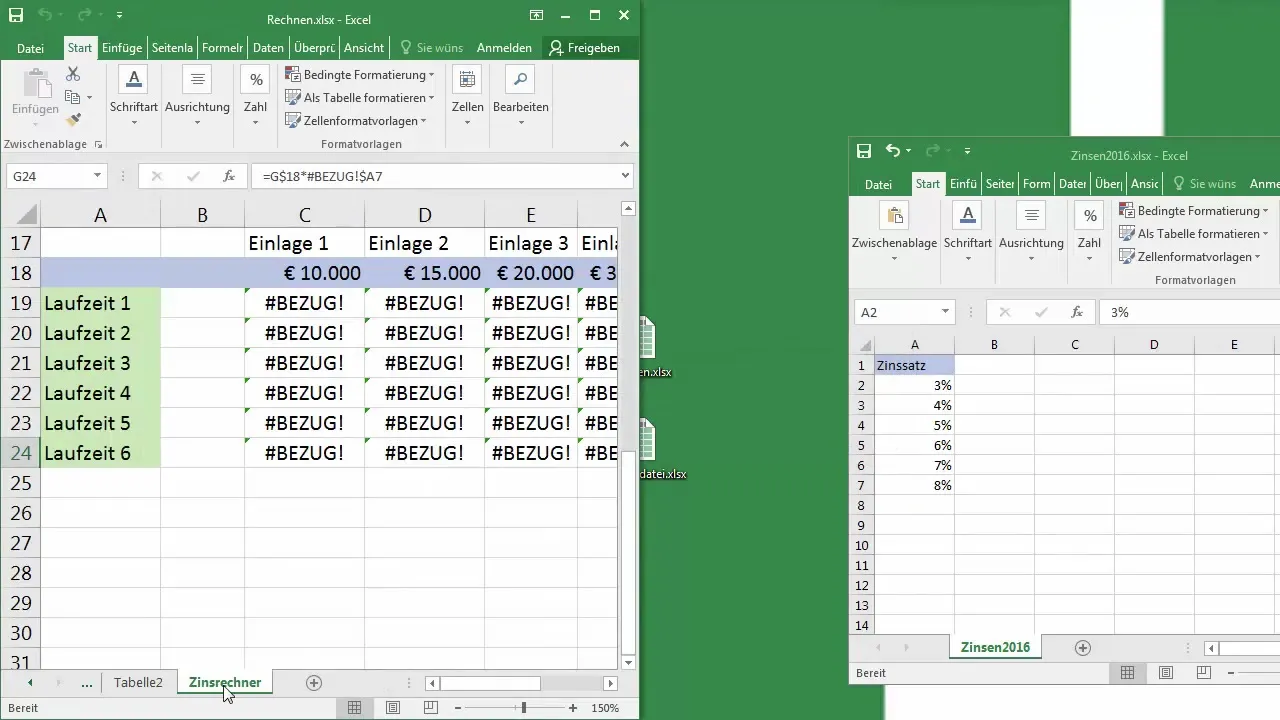Add new sheet in Zinsen2016 window
Screen dimensions: 1280x720
coord(1082,648)
